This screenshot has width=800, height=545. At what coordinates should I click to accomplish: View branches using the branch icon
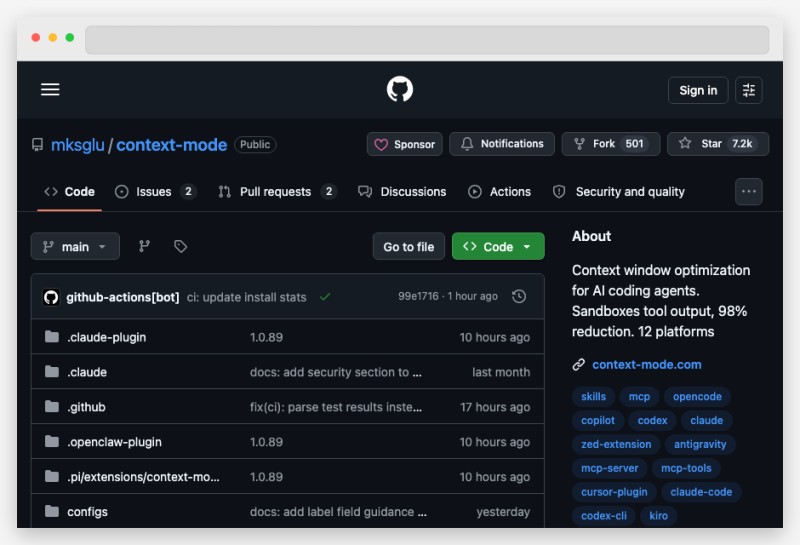144,246
